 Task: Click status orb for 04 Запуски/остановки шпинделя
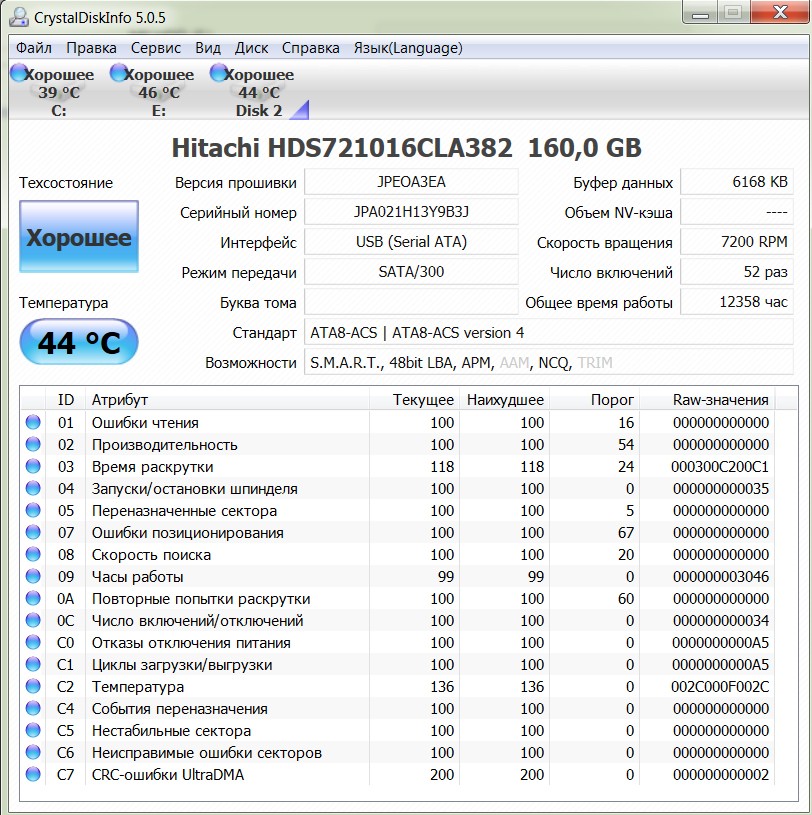(x=33, y=488)
